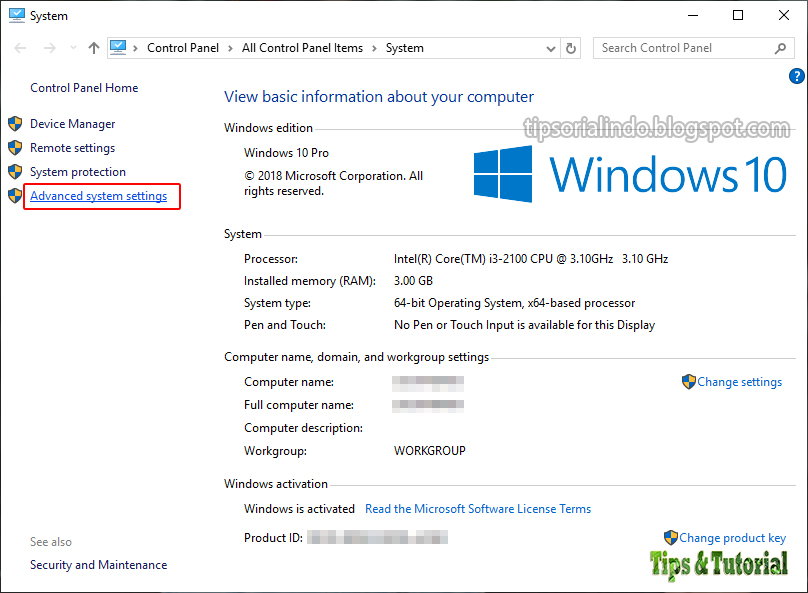Click shield icon beside Advanced system settings
The height and width of the screenshot is (593, 808).
point(15,196)
